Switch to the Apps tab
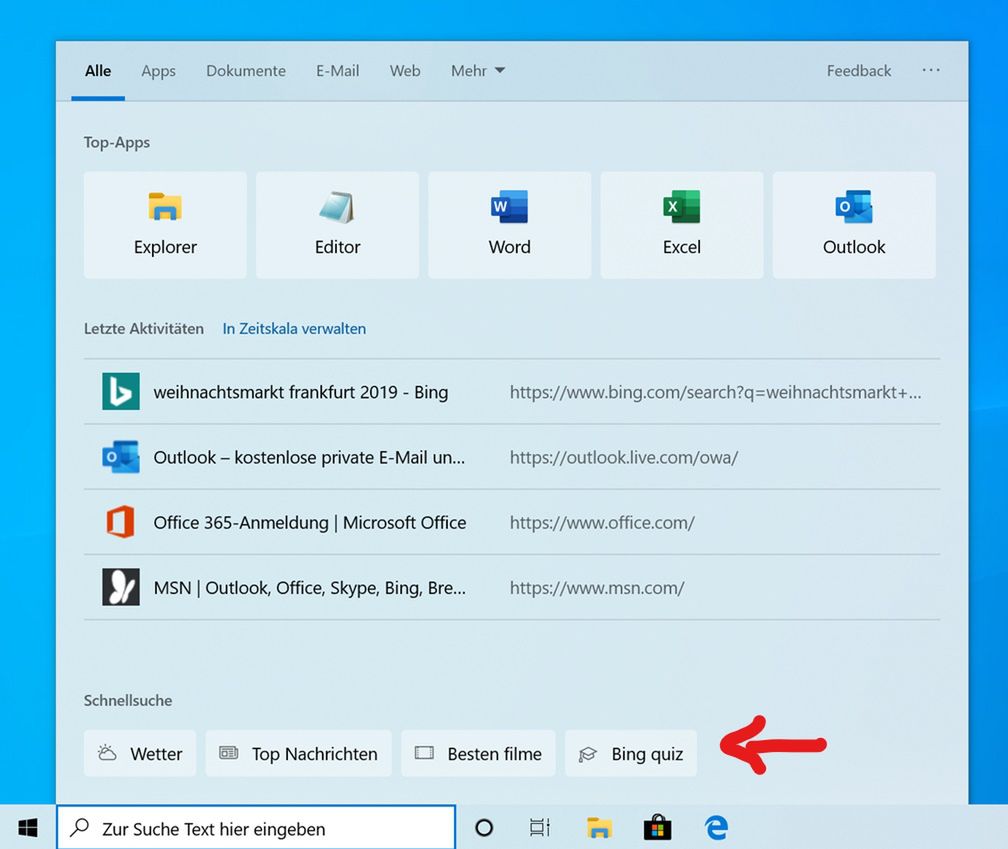Image resolution: width=1008 pixels, height=849 pixels. (x=158, y=71)
